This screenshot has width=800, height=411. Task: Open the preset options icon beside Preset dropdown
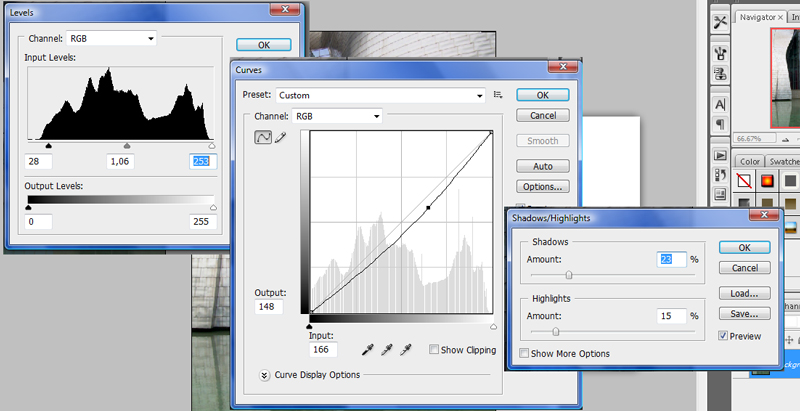(x=498, y=95)
